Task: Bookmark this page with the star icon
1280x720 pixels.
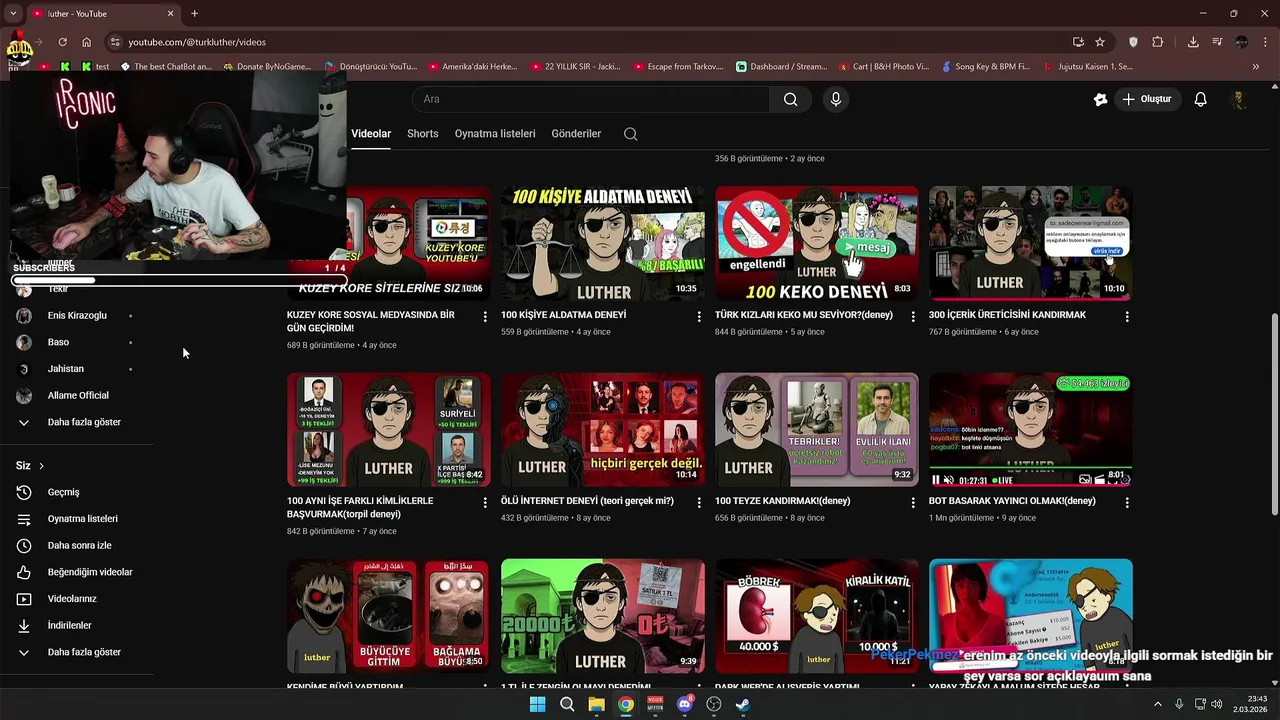Action: 1100,42
